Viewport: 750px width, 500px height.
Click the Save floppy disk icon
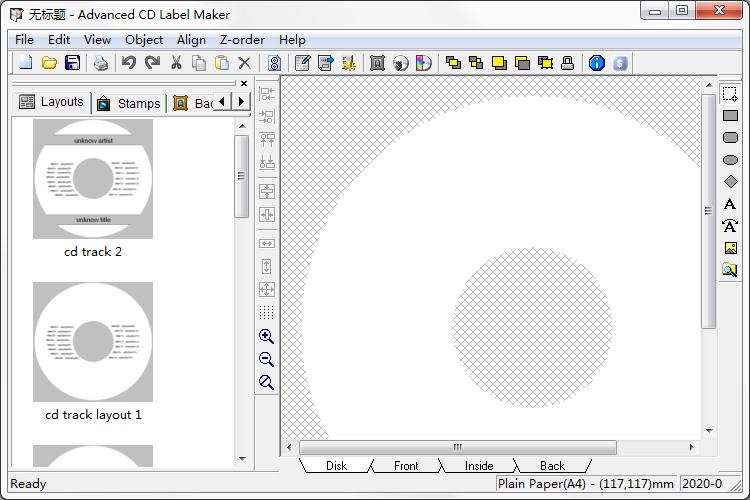tap(72, 63)
